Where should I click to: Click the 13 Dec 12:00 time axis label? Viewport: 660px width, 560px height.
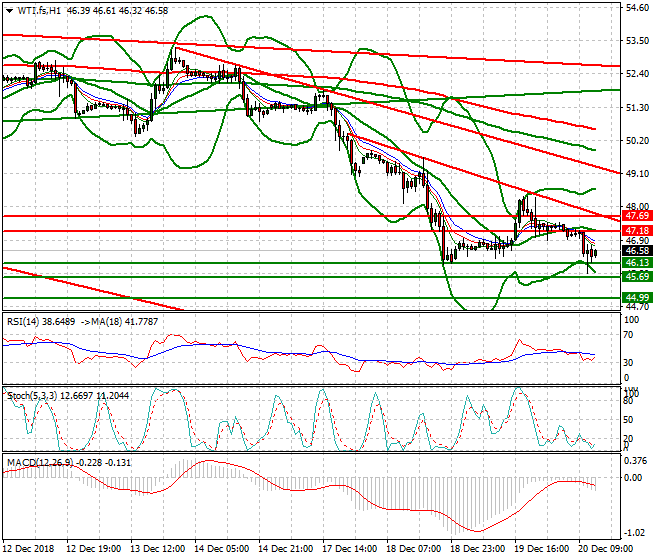pyautogui.click(x=157, y=549)
